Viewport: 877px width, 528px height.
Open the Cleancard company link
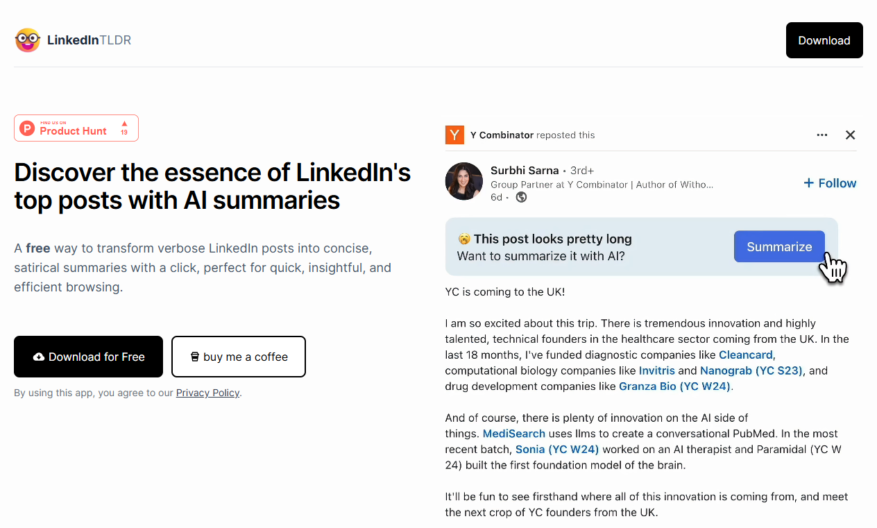tap(747, 355)
